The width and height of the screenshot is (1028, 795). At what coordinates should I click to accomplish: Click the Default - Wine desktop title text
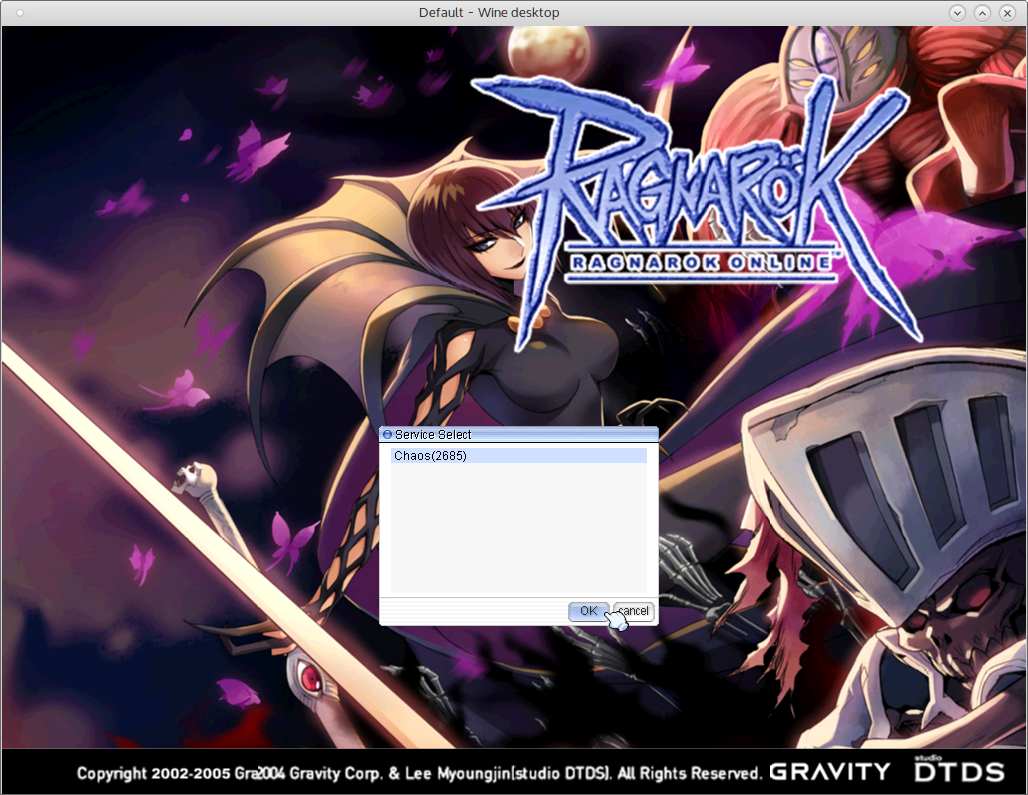(489, 12)
